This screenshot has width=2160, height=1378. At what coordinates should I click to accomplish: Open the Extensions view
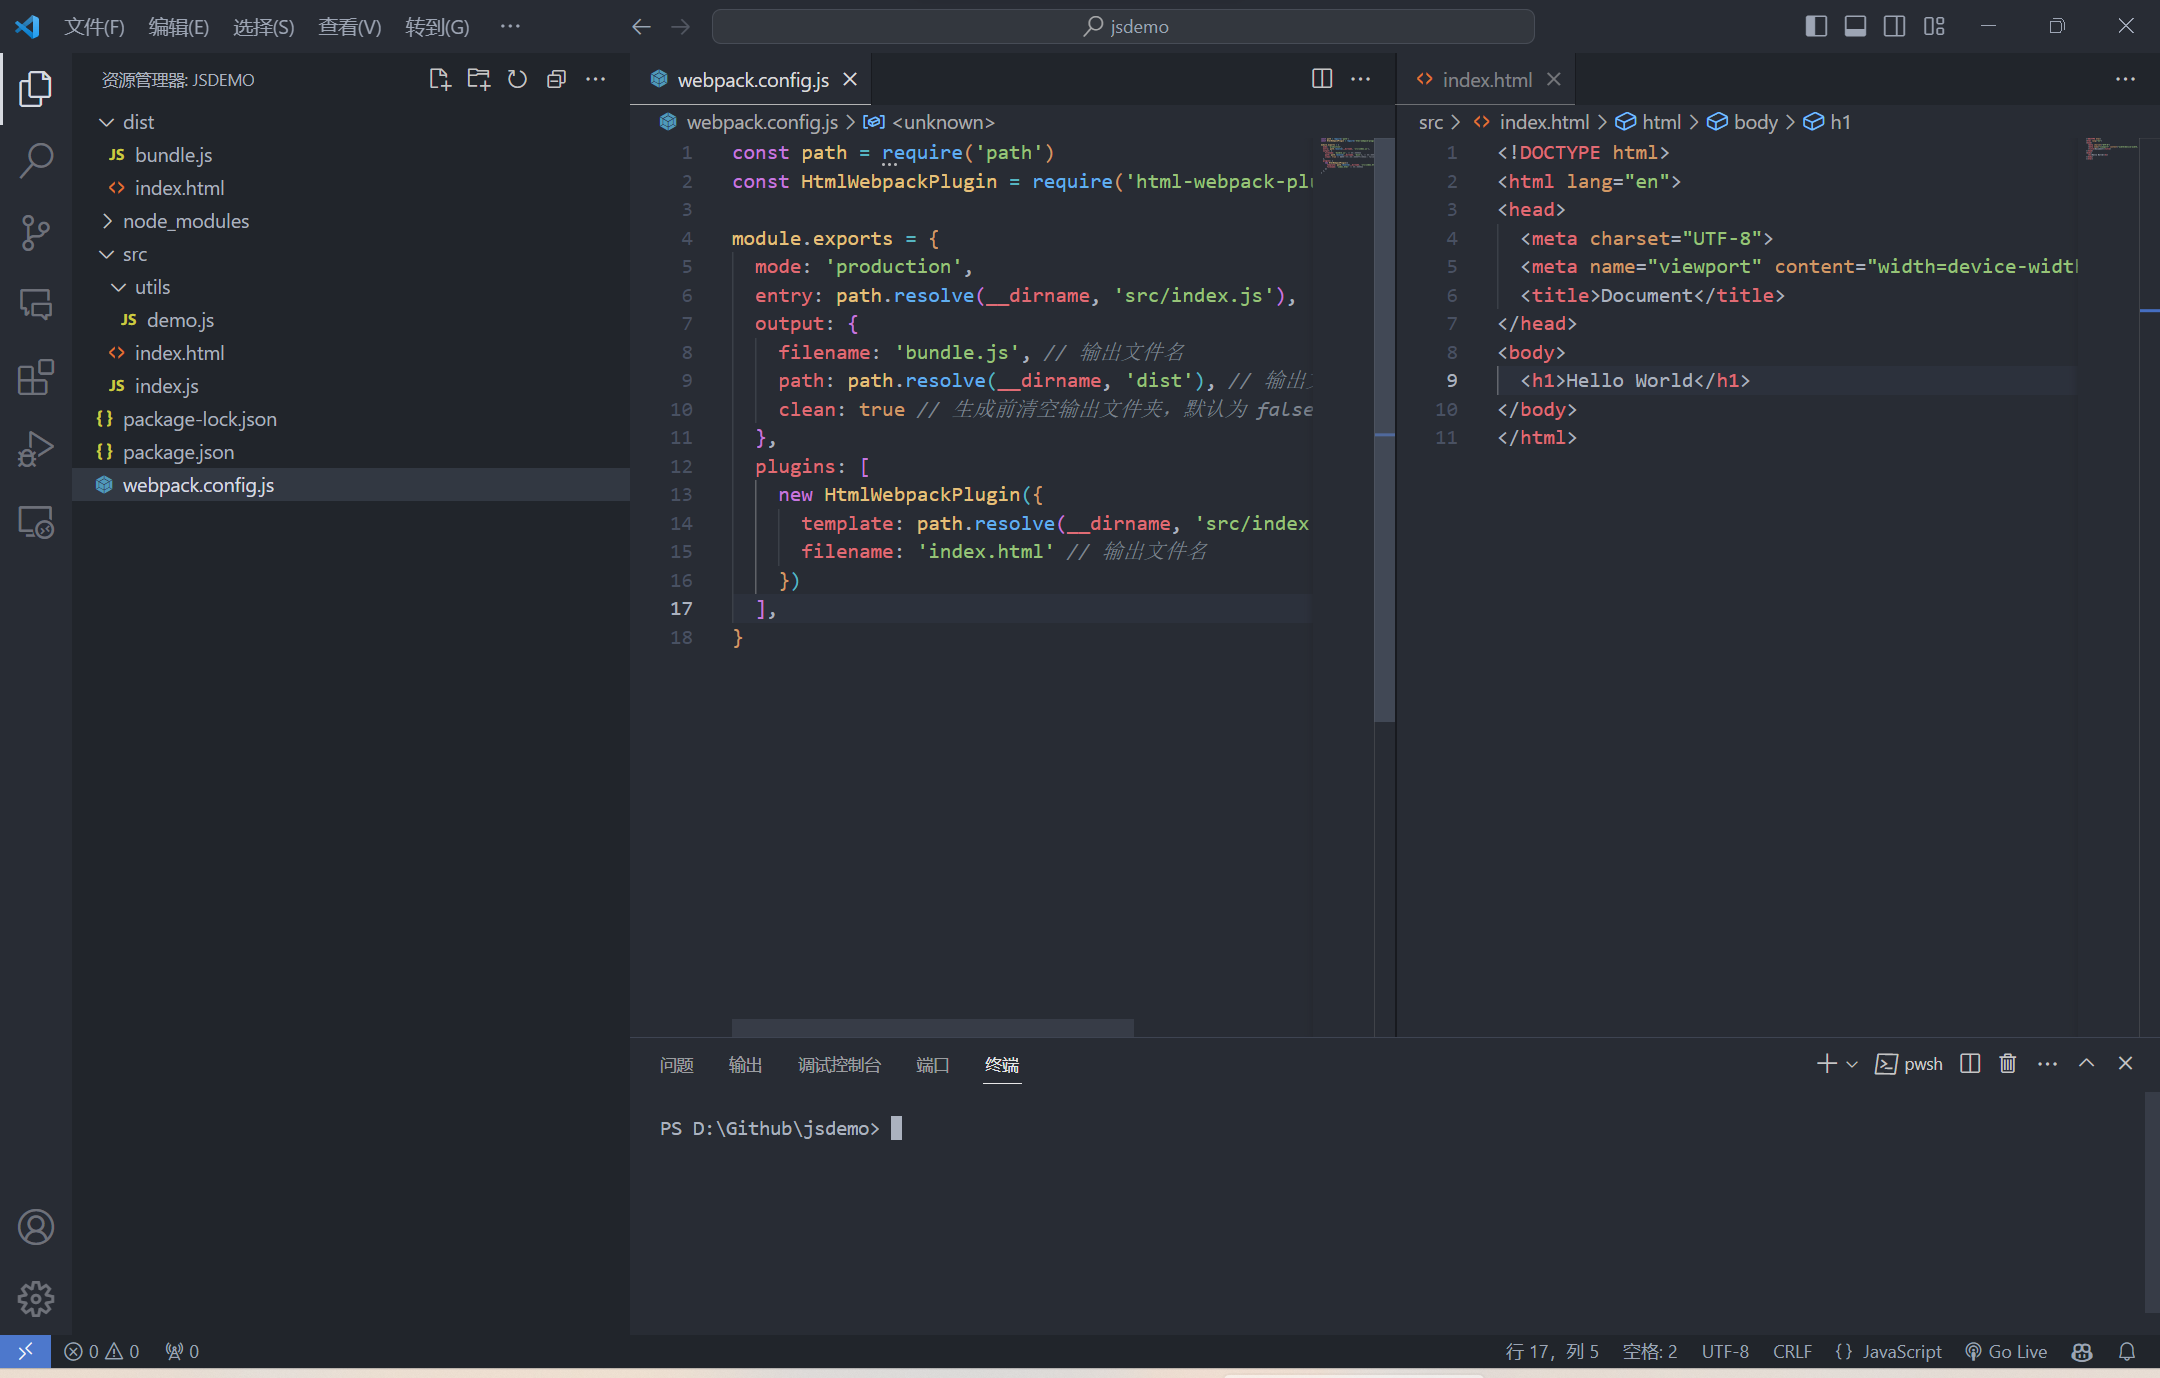(36, 377)
